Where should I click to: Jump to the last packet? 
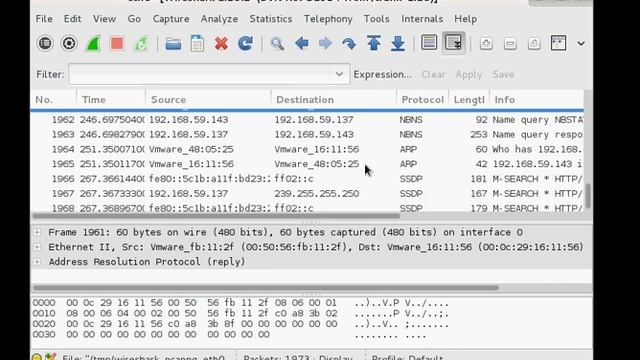[x=398, y=43]
